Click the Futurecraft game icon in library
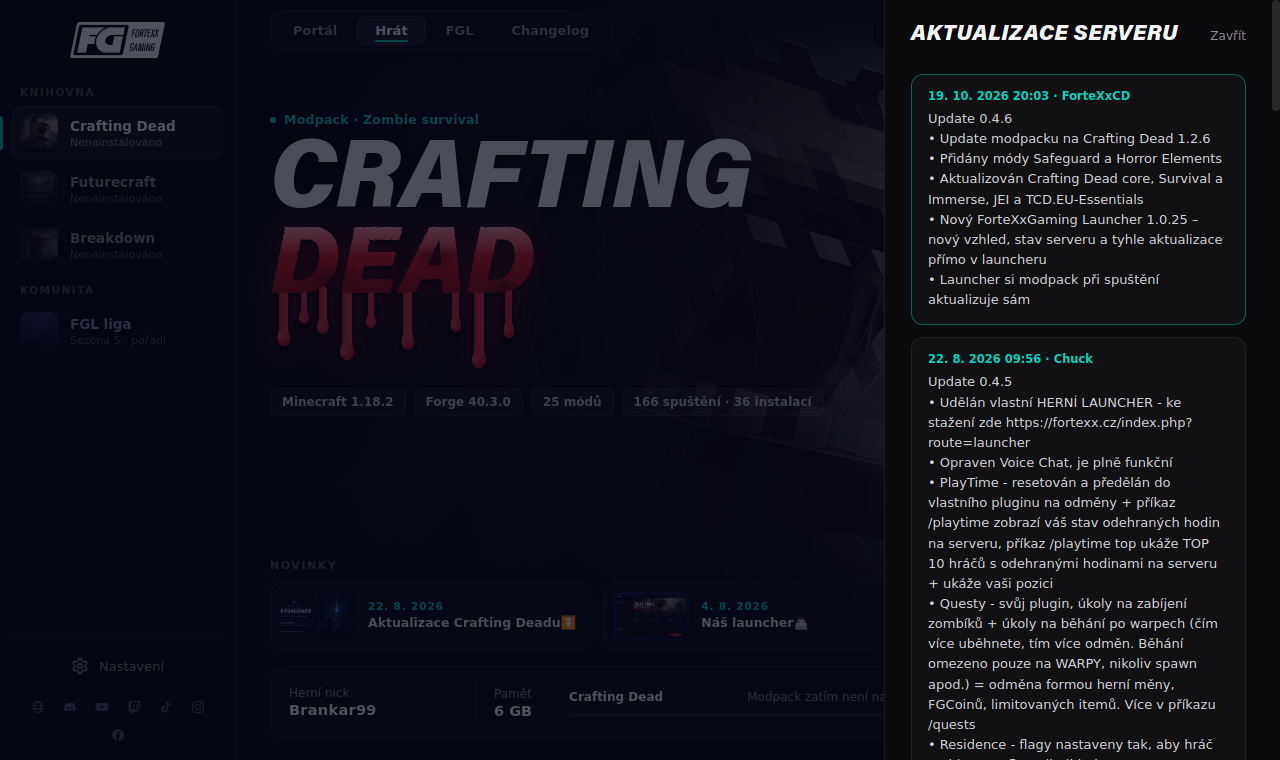1280x760 pixels. 39,189
